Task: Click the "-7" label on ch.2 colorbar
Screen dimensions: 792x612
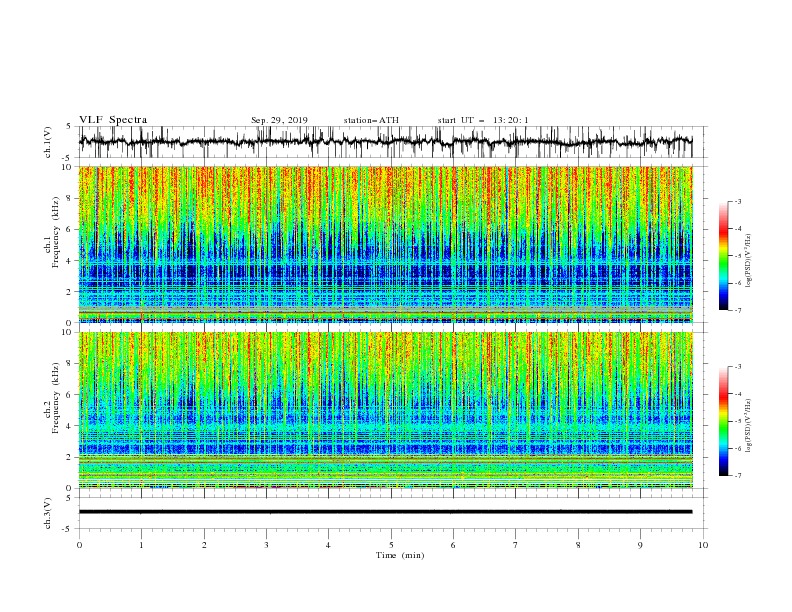Action: (x=738, y=476)
